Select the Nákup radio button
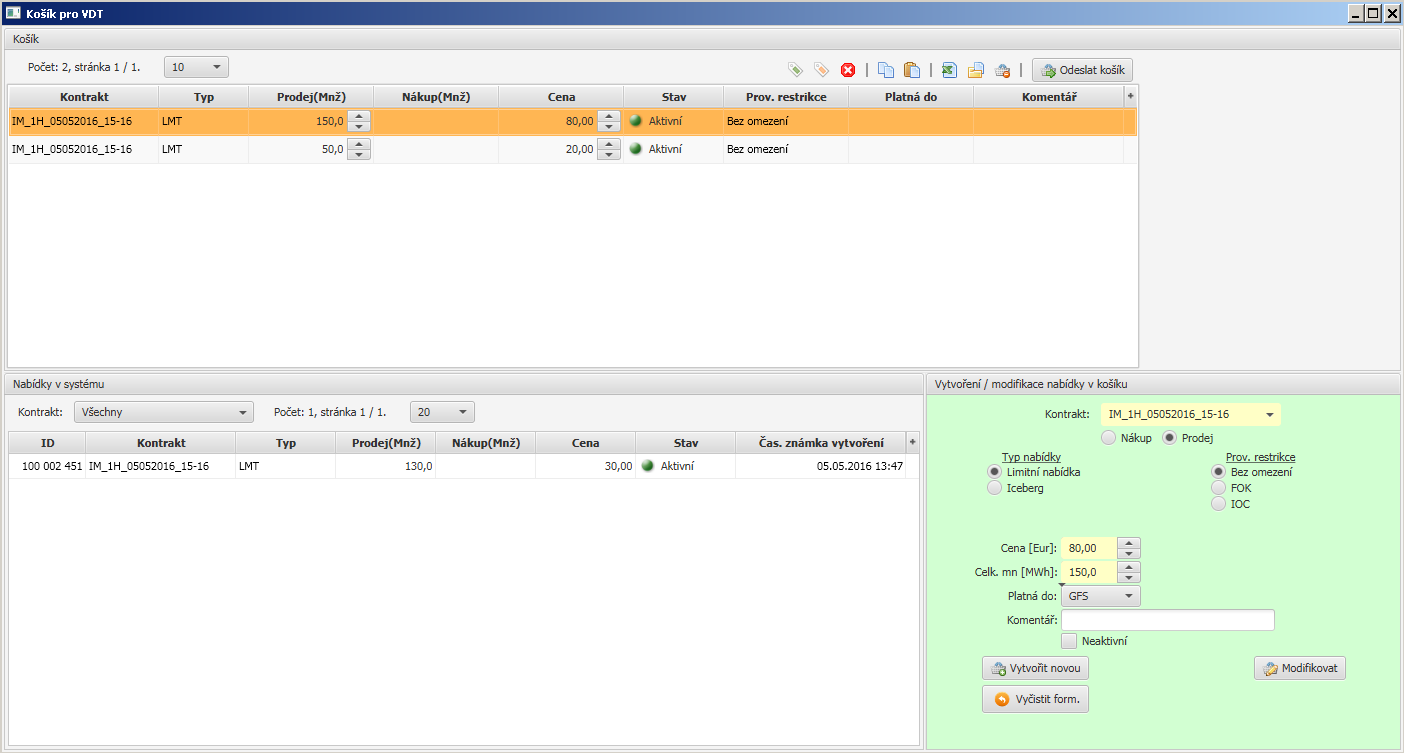Screen dimensions: 1404x753 point(1108,438)
